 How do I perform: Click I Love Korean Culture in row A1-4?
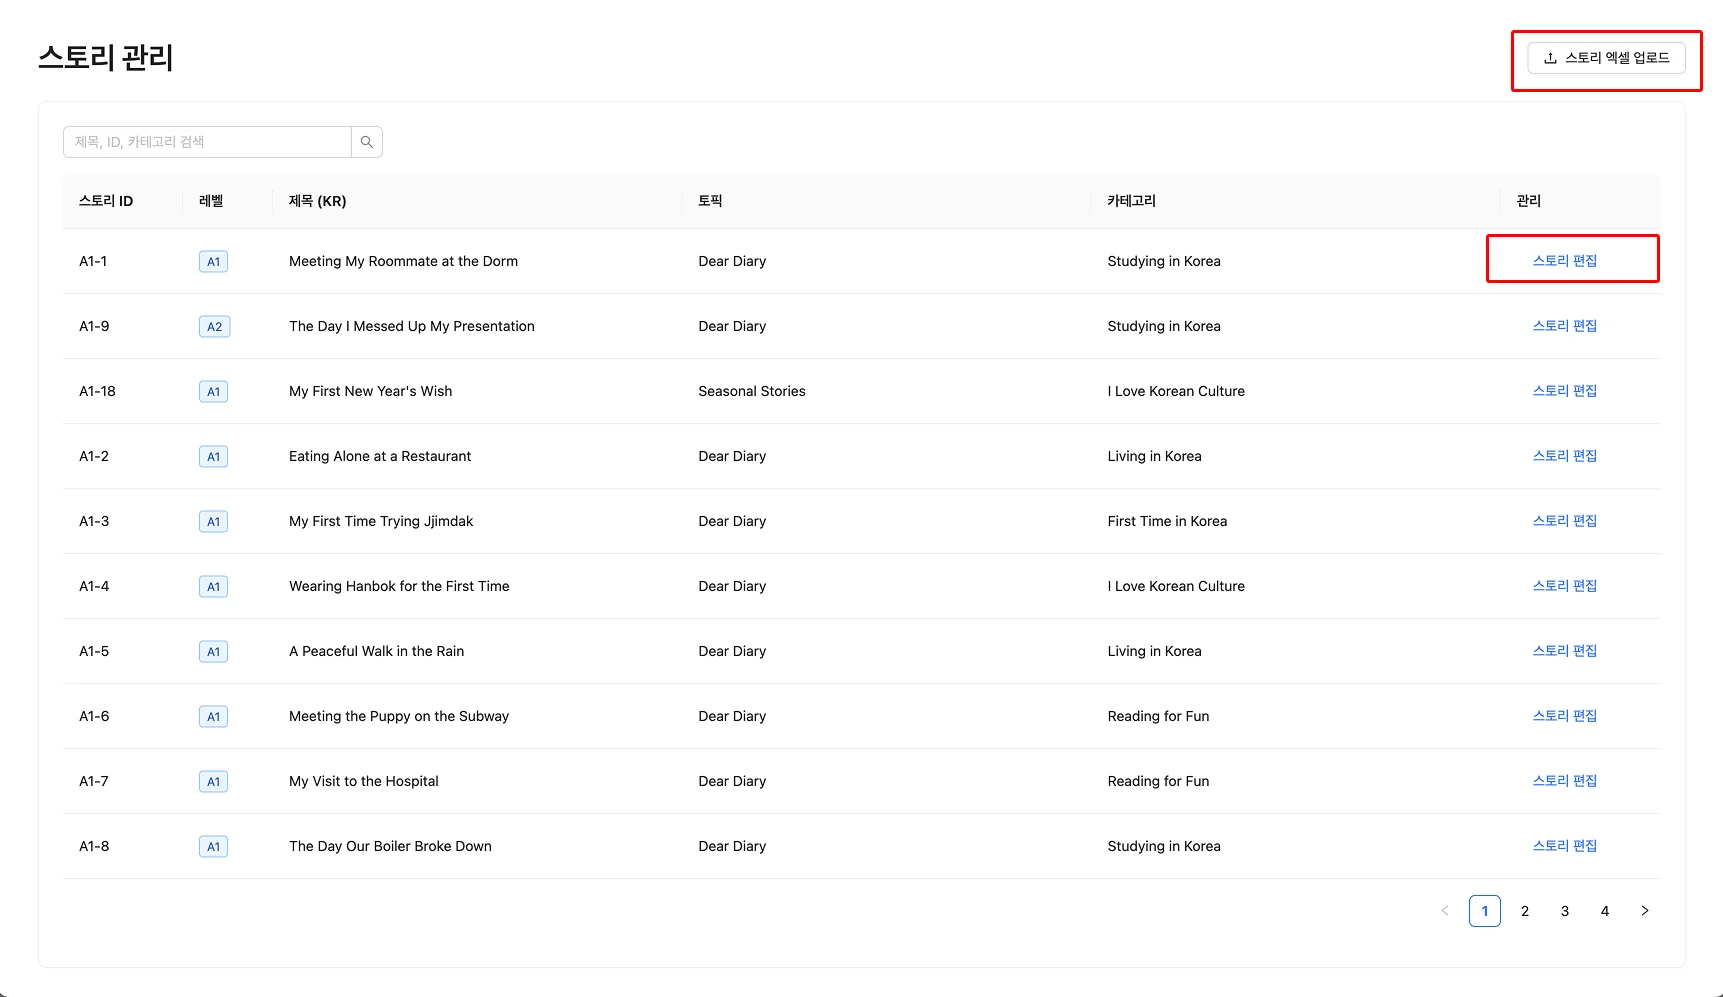tap(1176, 586)
